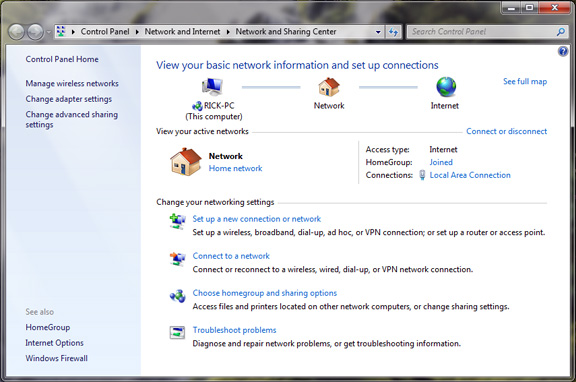This screenshot has width=576, height=382.
Task: Select Network and Sharing Center breadcrumb
Action: tap(286, 32)
